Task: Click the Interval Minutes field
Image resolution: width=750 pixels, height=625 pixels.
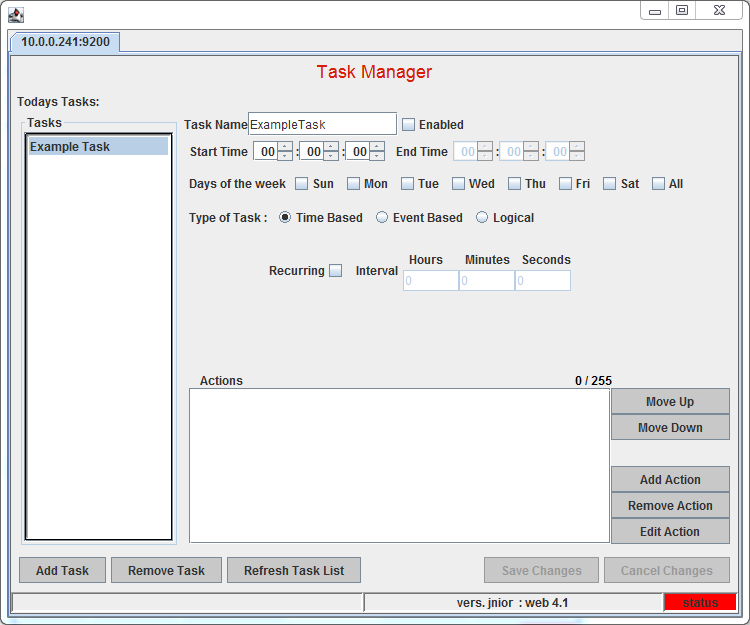Action: coord(487,280)
